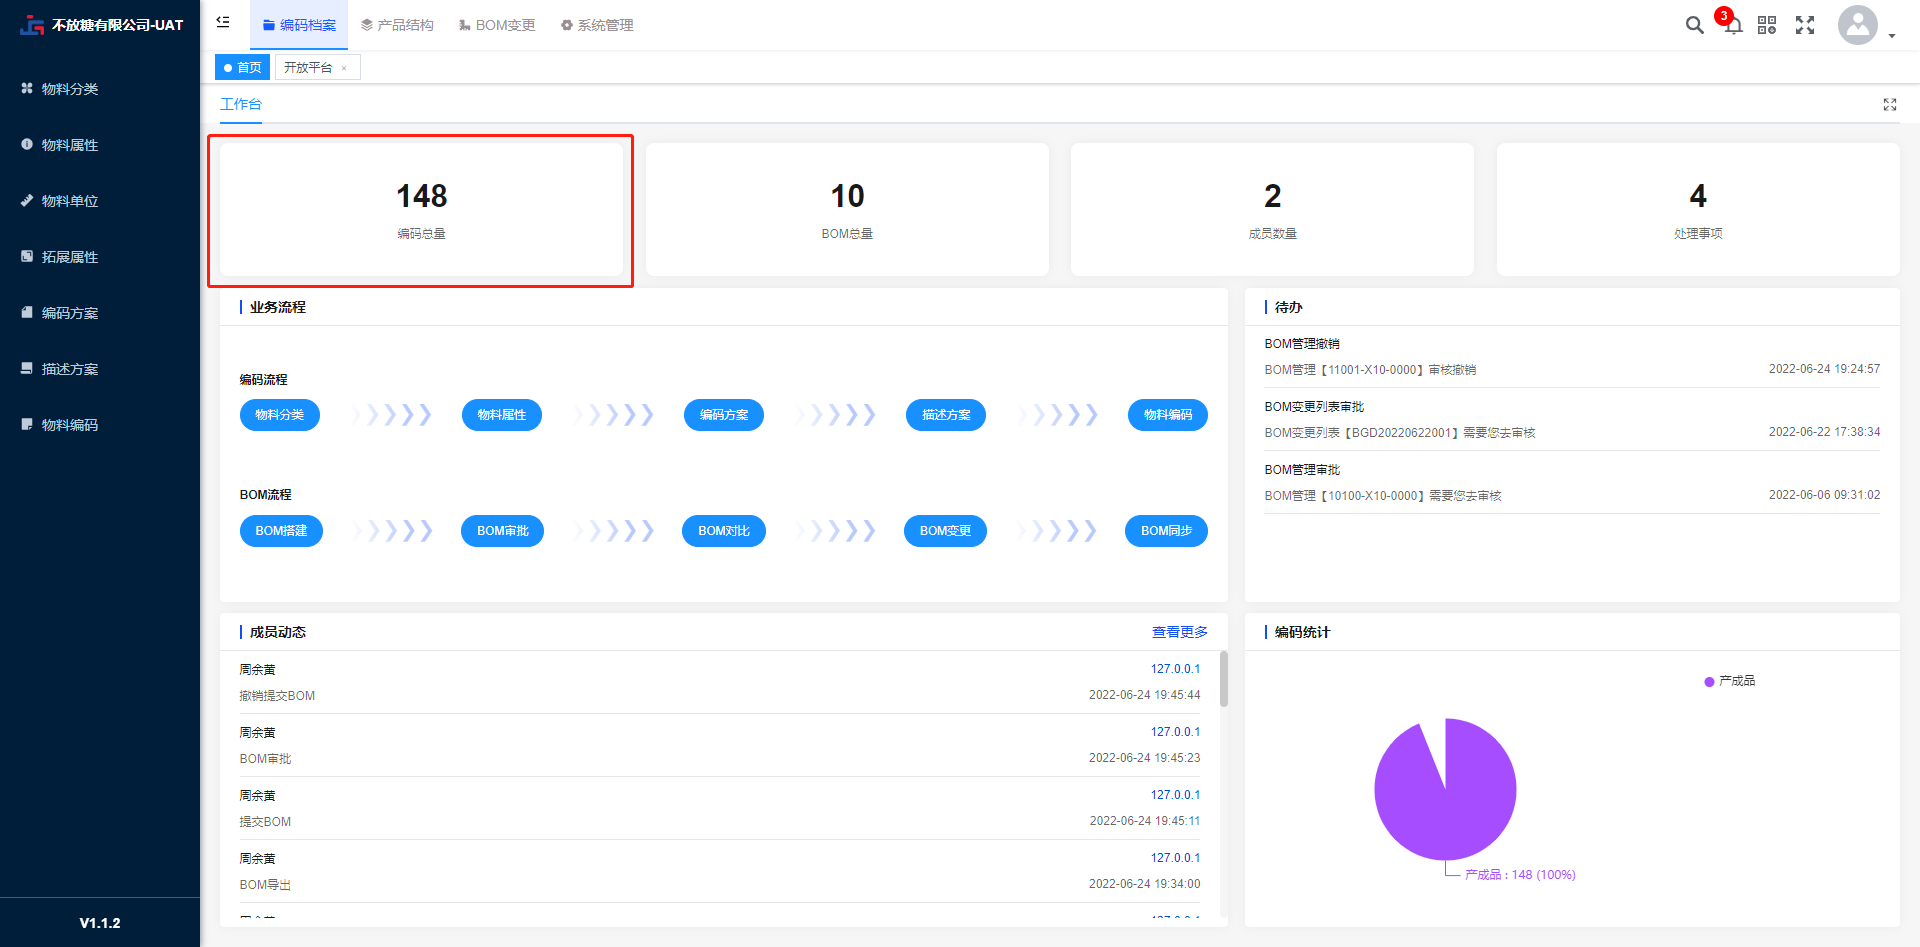This screenshot has width=1920, height=947.
Task: Collapse the sidebar with the fold icon
Action: click(x=223, y=22)
